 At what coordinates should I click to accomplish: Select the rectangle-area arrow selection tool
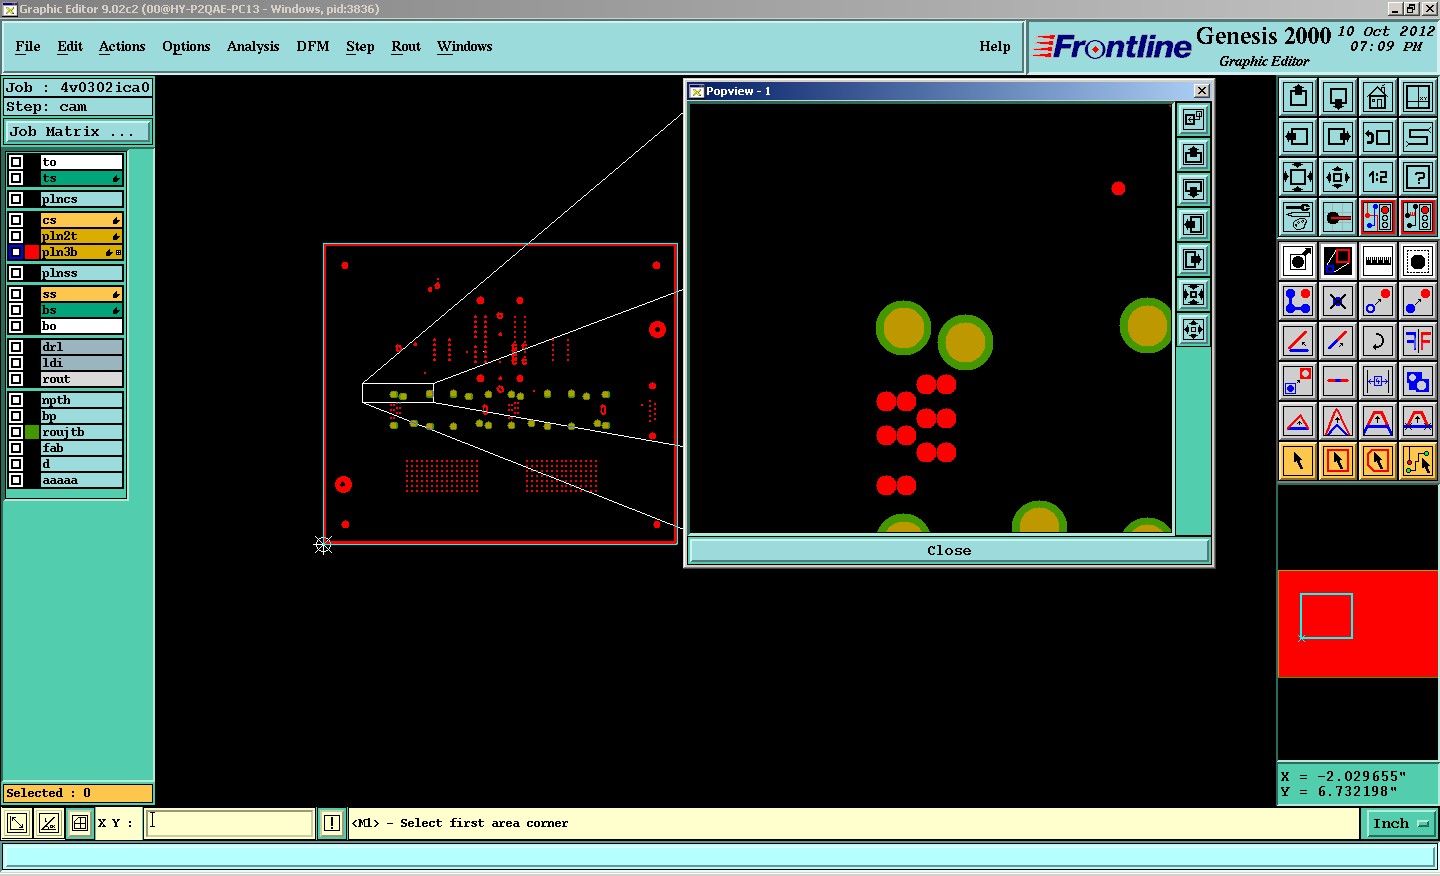(x=1338, y=461)
